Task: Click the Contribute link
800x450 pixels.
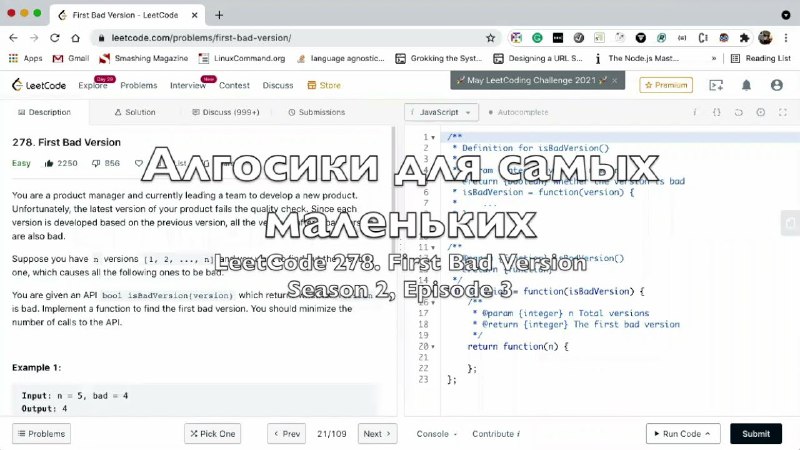Action: [496, 434]
